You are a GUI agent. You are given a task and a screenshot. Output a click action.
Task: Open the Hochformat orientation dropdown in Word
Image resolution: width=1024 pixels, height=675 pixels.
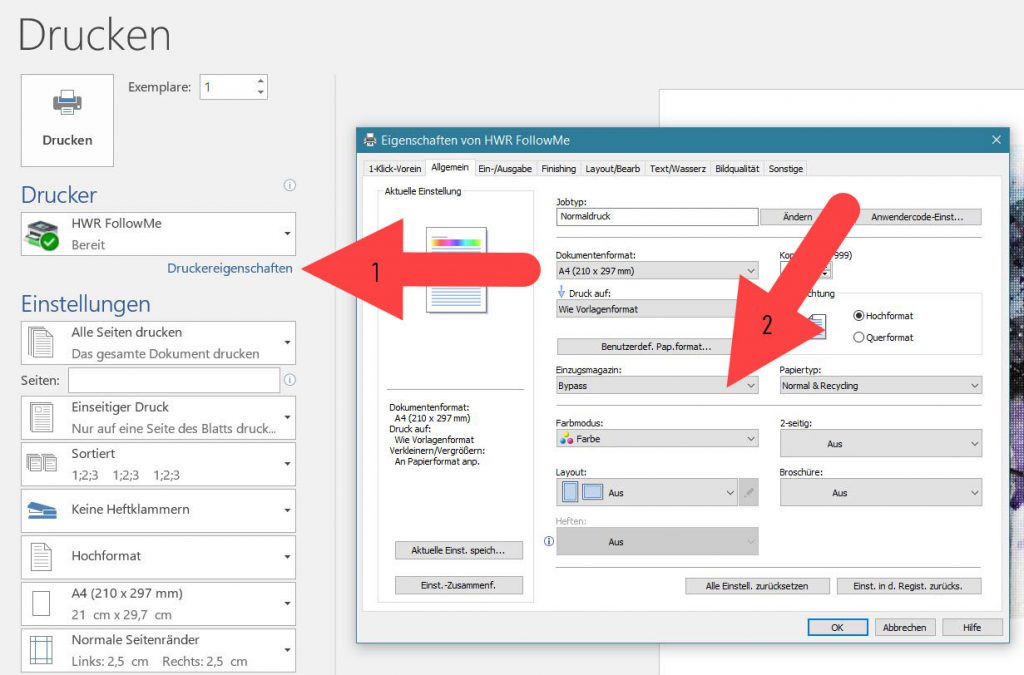(x=158, y=557)
